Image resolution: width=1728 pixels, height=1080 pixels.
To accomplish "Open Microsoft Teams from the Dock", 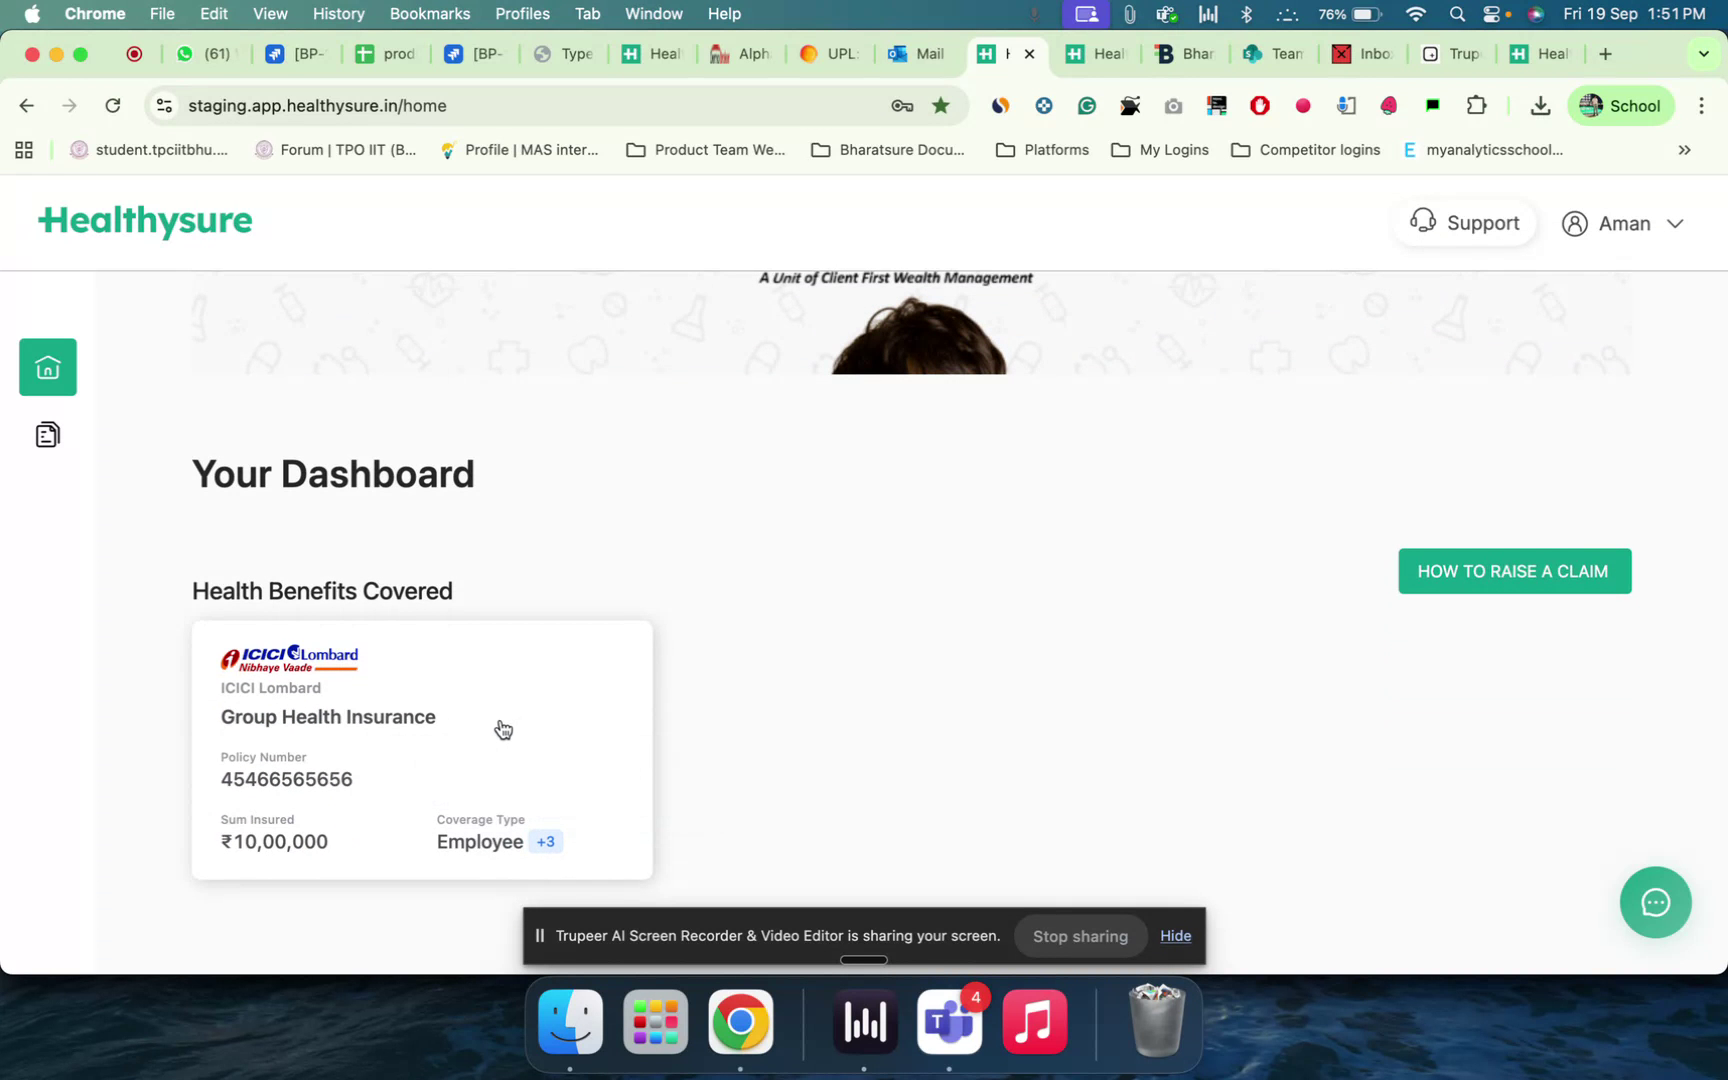I will coord(948,1022).
